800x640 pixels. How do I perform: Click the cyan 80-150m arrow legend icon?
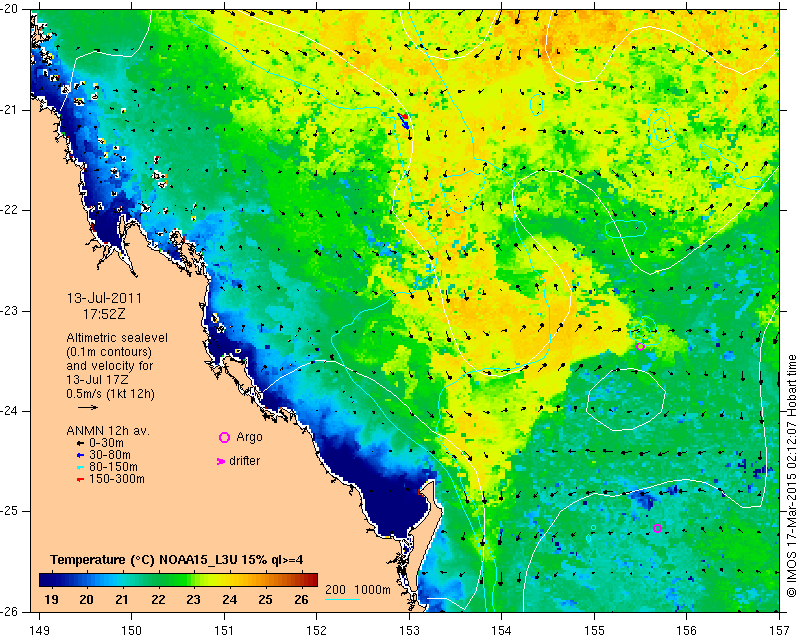click(x=80, y=467)
